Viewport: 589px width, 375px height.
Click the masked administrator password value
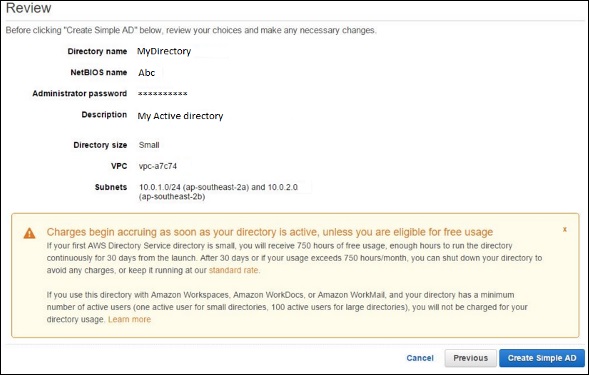click(x=163, y=94)
